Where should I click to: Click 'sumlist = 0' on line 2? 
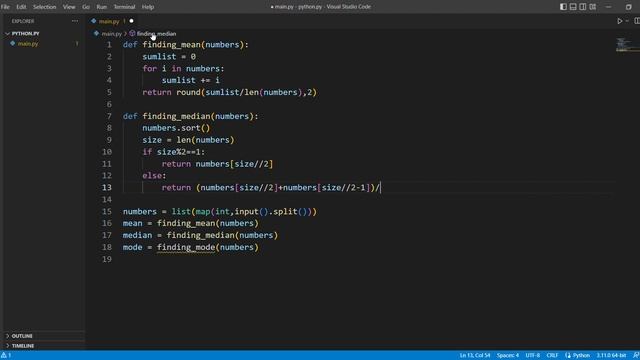[x=169, y=57]
